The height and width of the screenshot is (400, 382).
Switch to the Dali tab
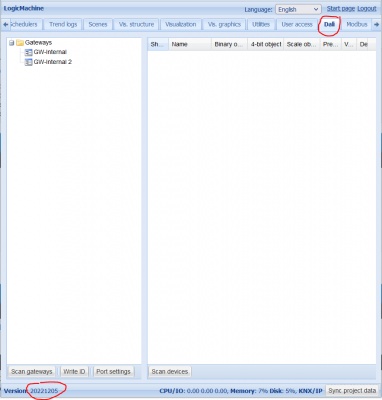[329, 24]
